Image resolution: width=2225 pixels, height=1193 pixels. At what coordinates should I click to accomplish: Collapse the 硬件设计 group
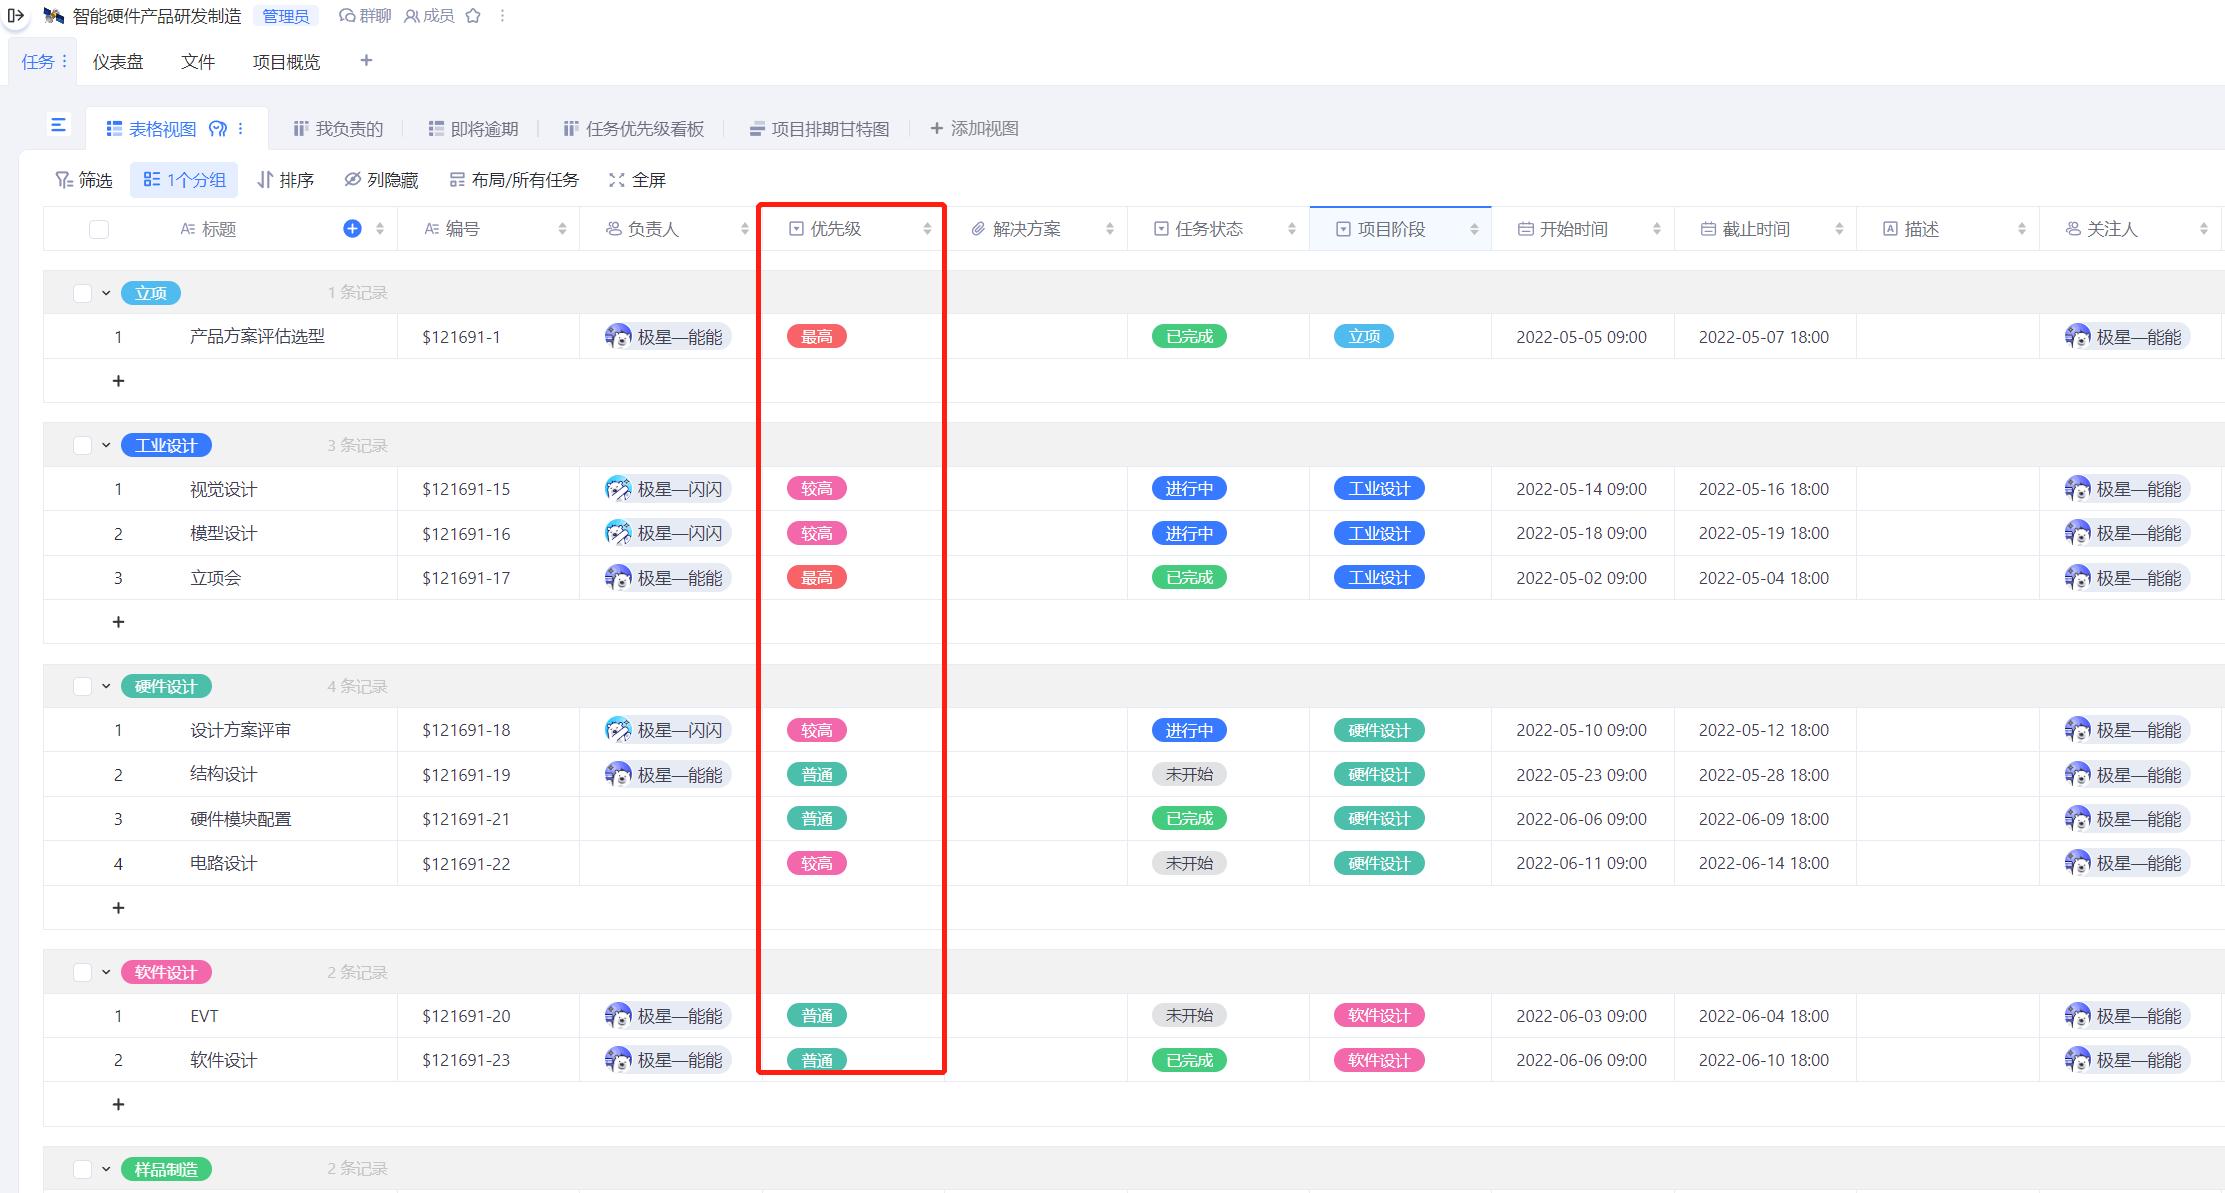[x=103, y=685]
